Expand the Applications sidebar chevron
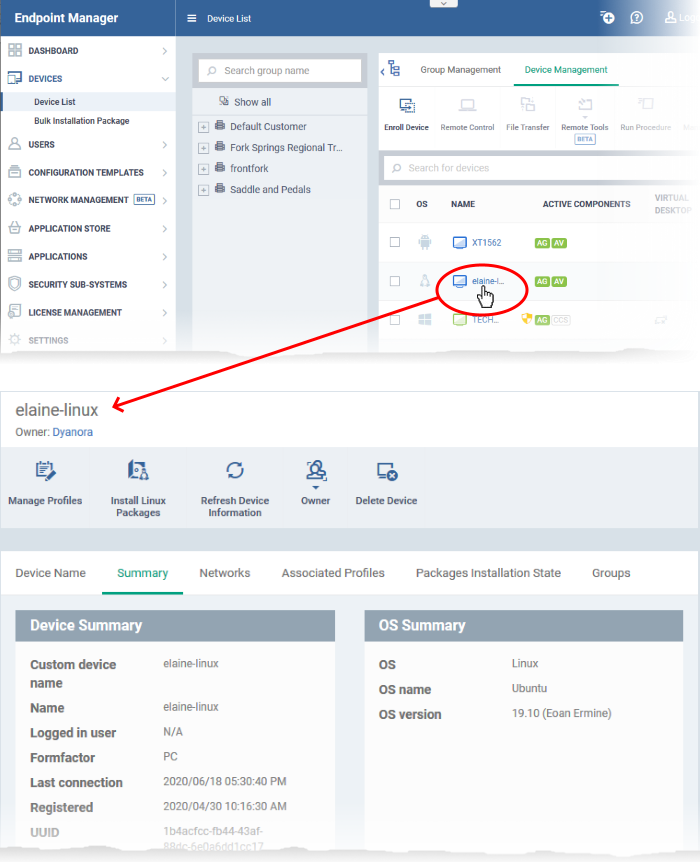 tap(165, 256)
